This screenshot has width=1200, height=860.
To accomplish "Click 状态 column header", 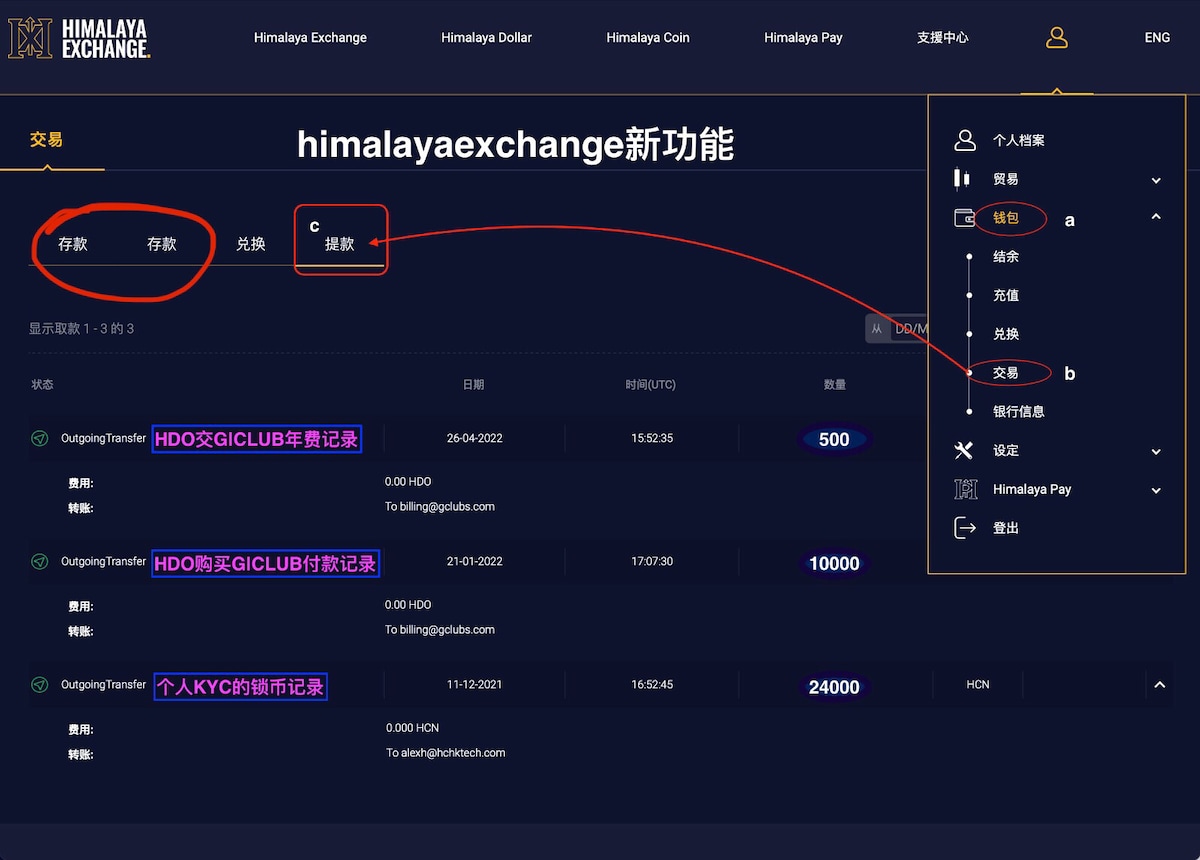I will pos(42,385).
